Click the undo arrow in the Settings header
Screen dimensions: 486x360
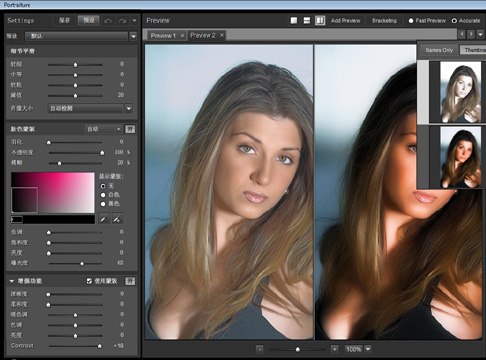click(x=108, y=21)
